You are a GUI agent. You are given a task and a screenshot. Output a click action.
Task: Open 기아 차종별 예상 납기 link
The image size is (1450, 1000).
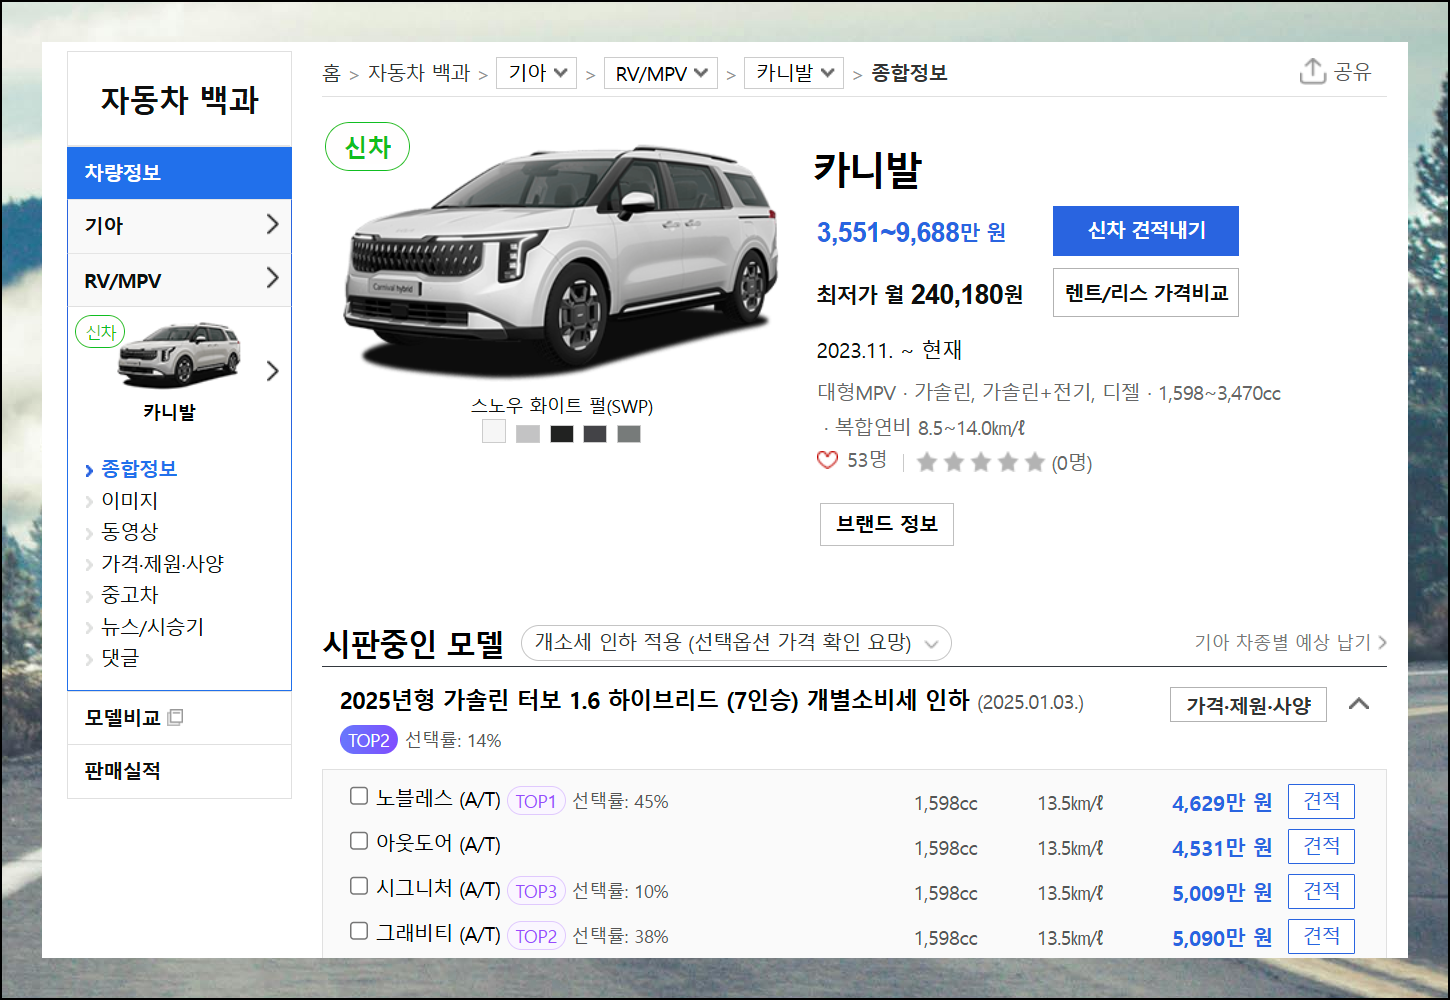tap(1290, 642)
